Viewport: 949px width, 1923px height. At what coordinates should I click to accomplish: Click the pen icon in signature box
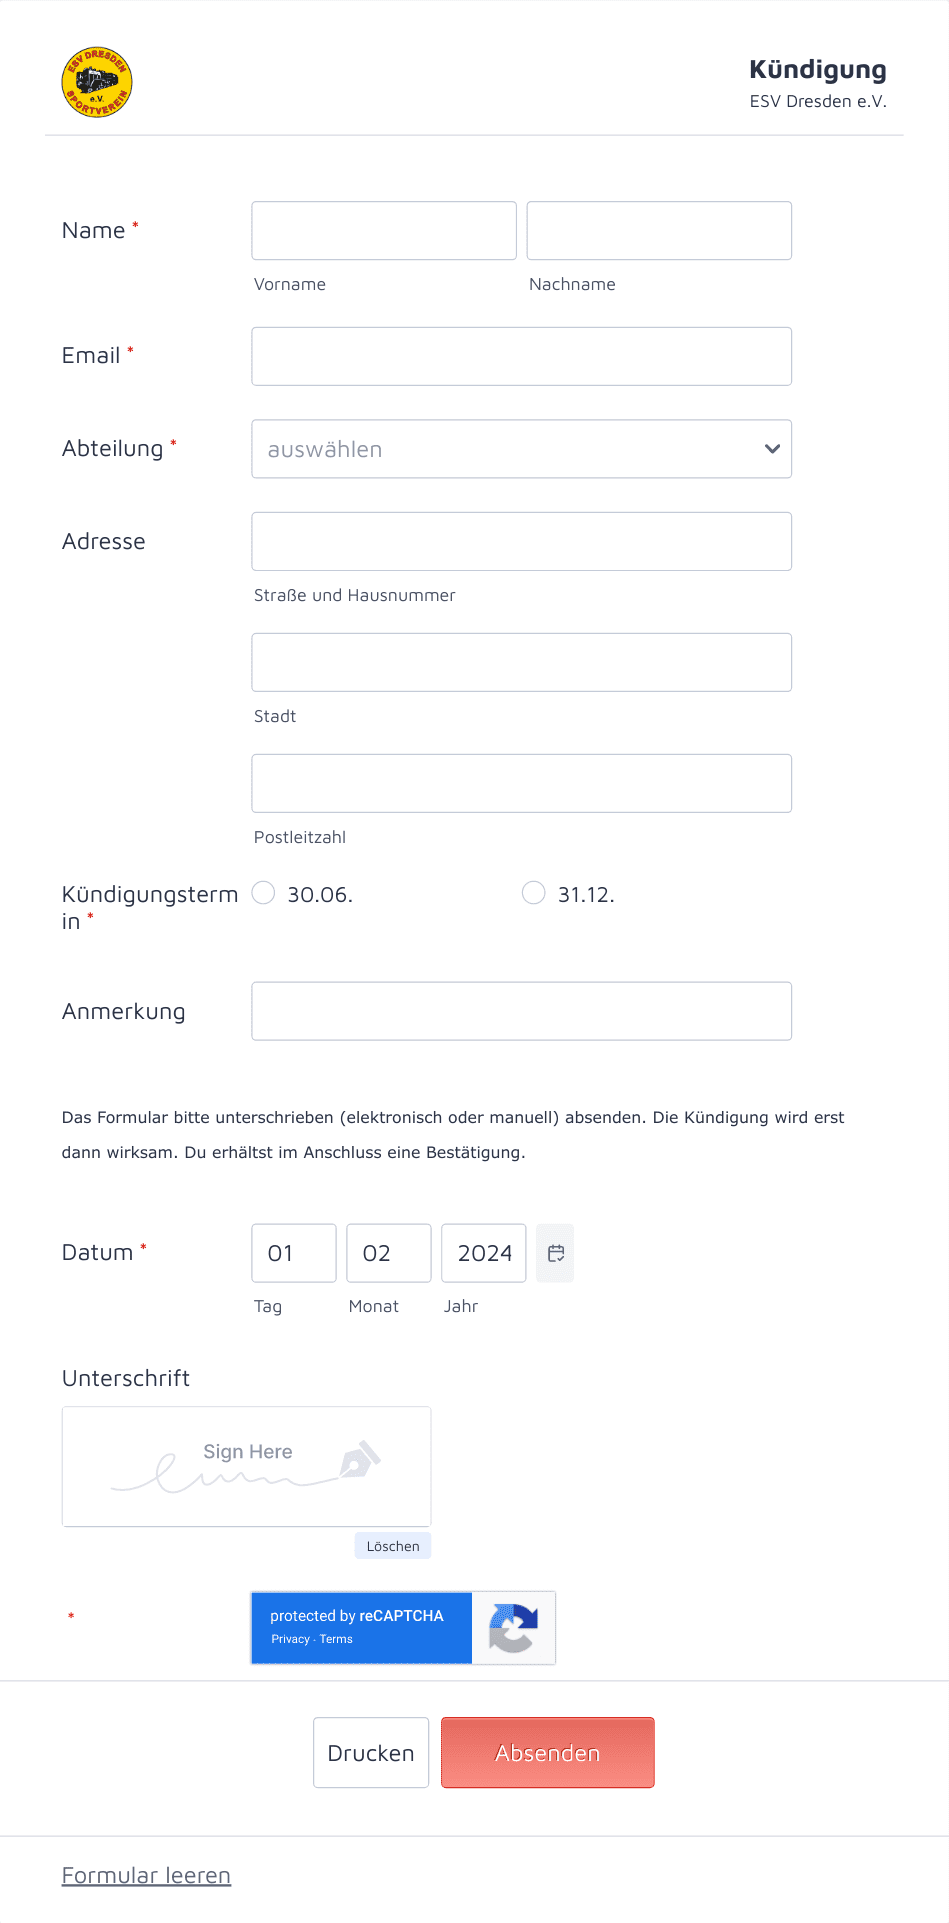360,1460
